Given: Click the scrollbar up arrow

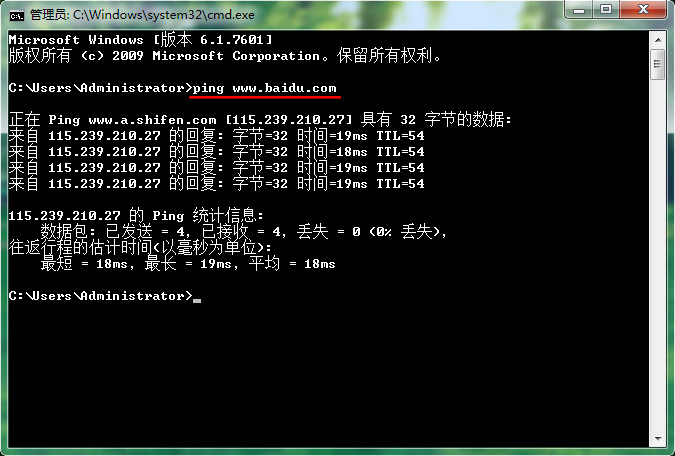Looking at the screenshot, I should (658, 40).
